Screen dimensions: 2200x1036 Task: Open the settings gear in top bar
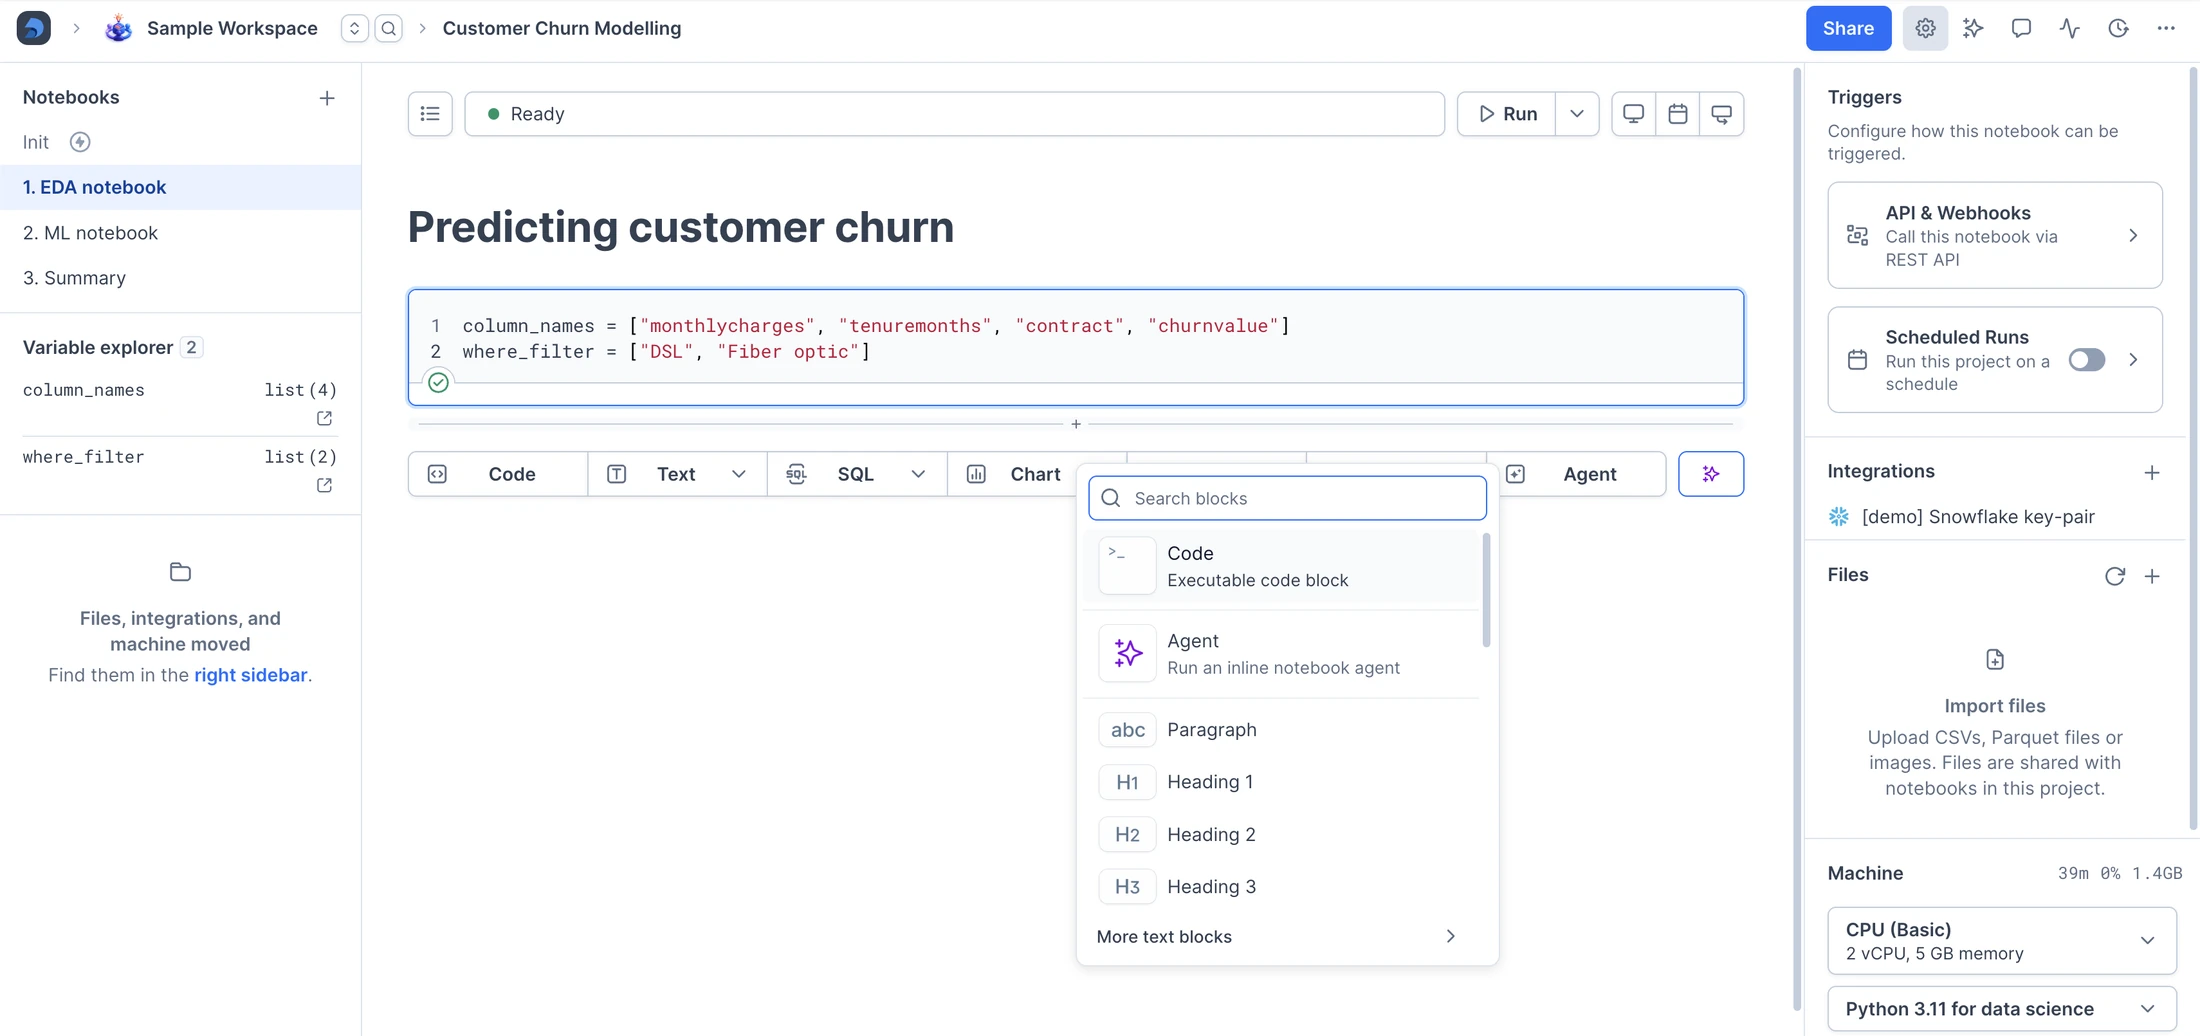[x=1925, y=28]
